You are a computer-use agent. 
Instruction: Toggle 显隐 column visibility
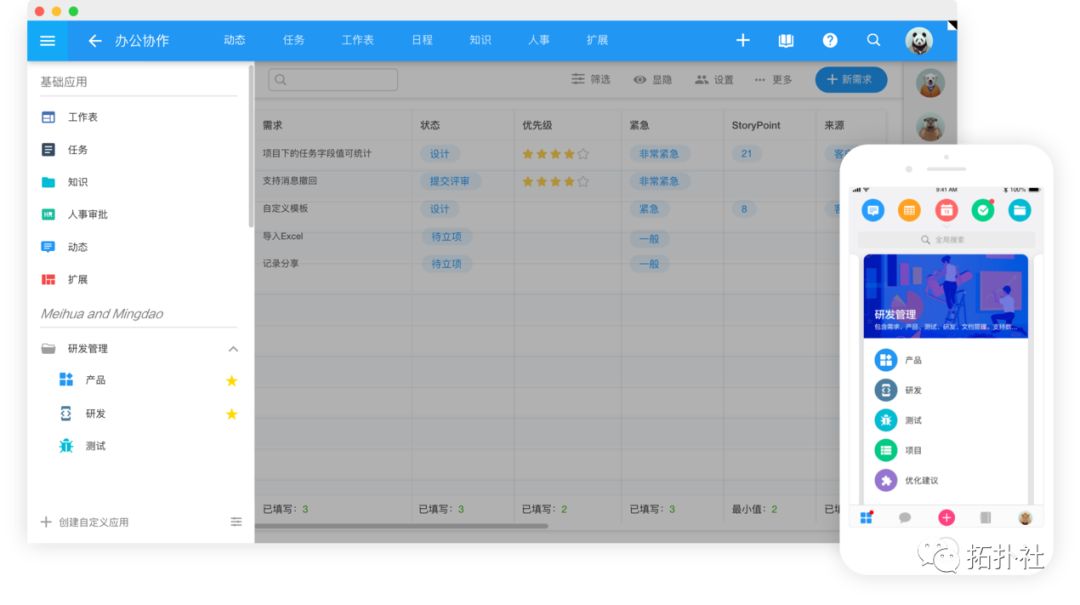[x=652, y=80]
